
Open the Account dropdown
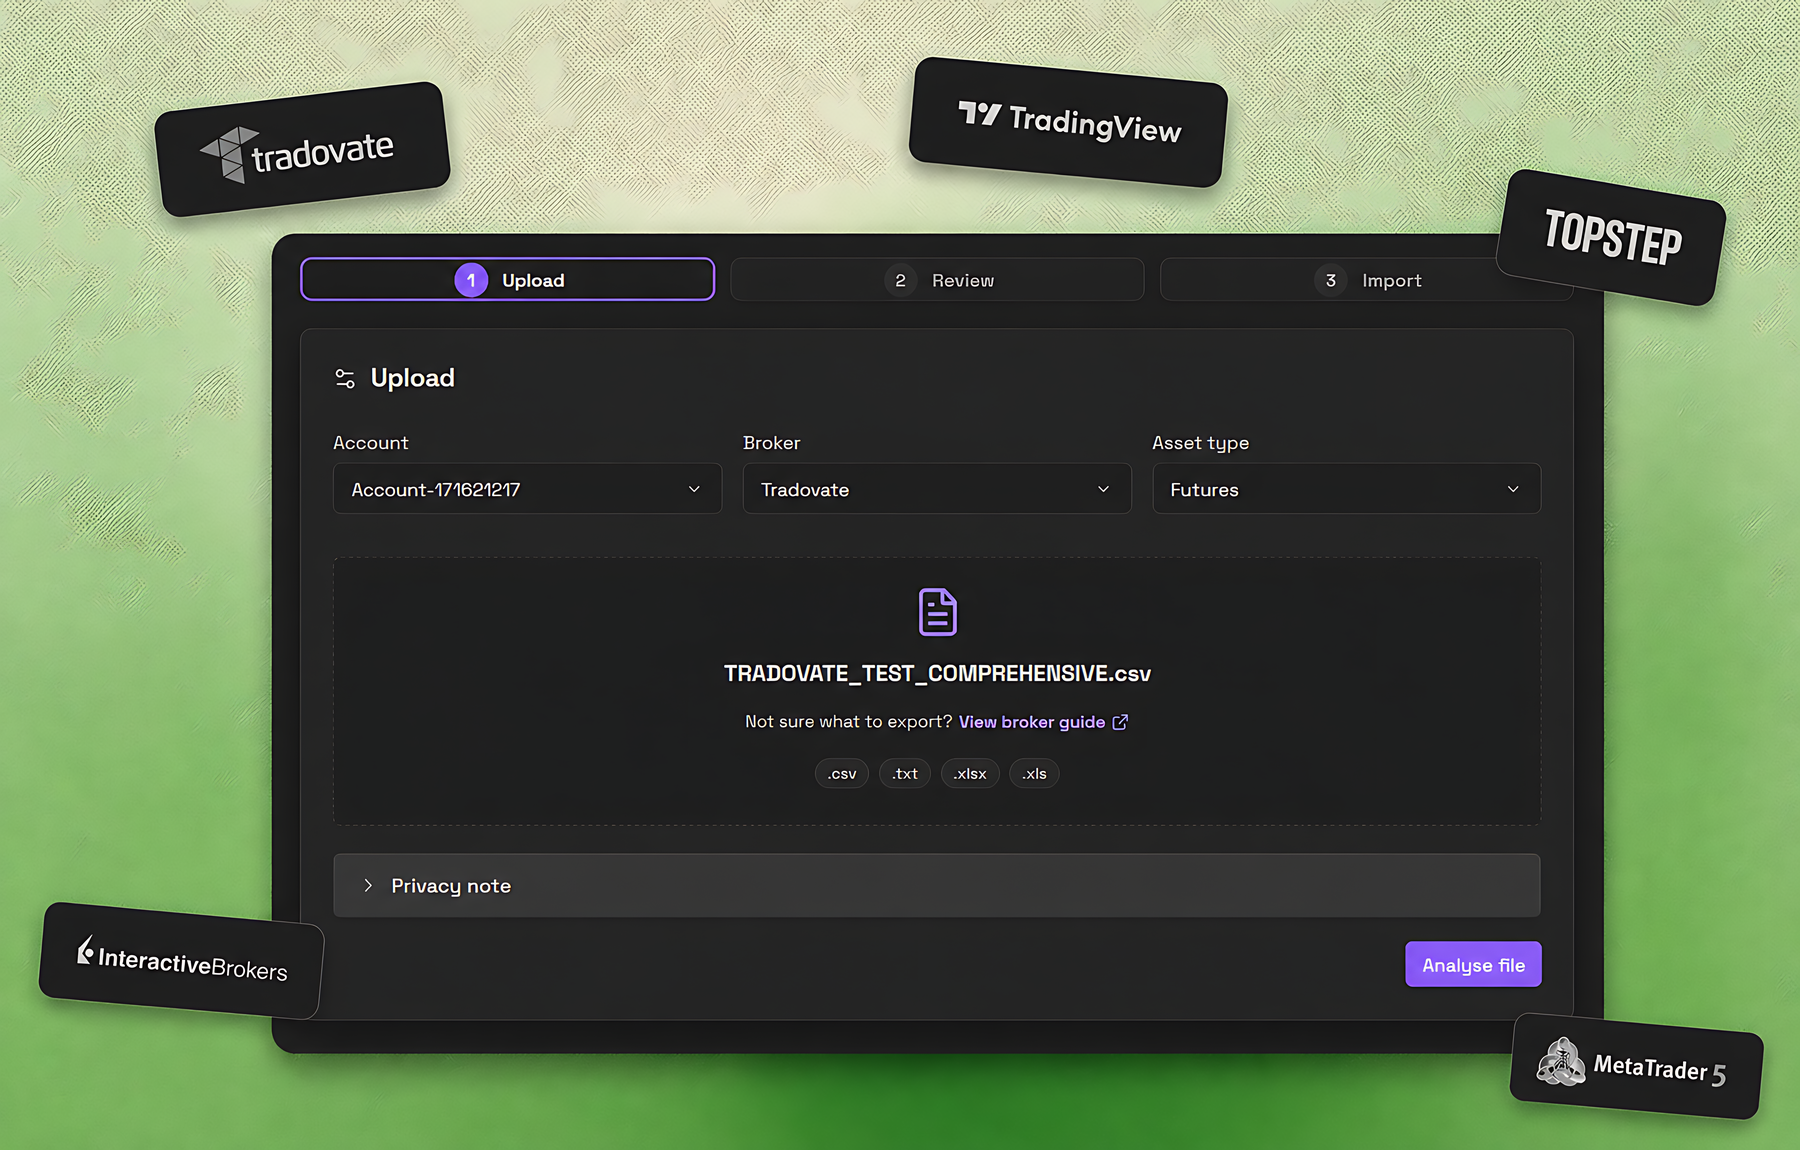[x=527, y=489]
